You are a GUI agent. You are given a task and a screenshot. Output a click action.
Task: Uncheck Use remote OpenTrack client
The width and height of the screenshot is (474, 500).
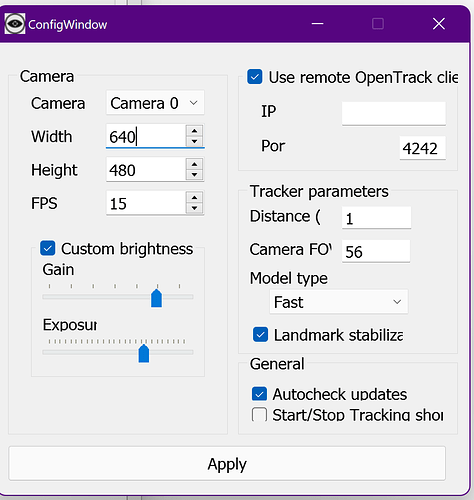click(255, 77)
